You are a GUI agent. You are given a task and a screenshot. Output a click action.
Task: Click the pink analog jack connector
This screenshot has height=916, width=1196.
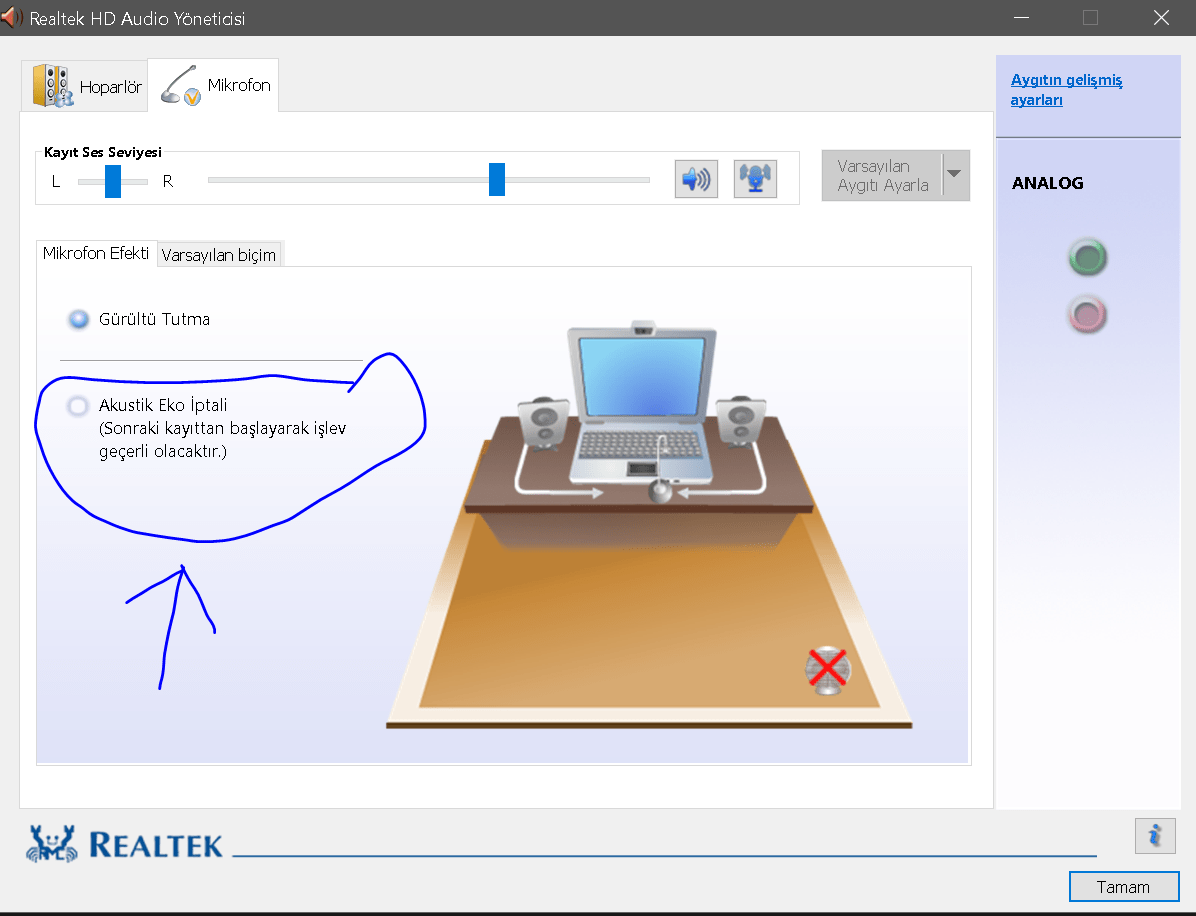point(1088,315)
